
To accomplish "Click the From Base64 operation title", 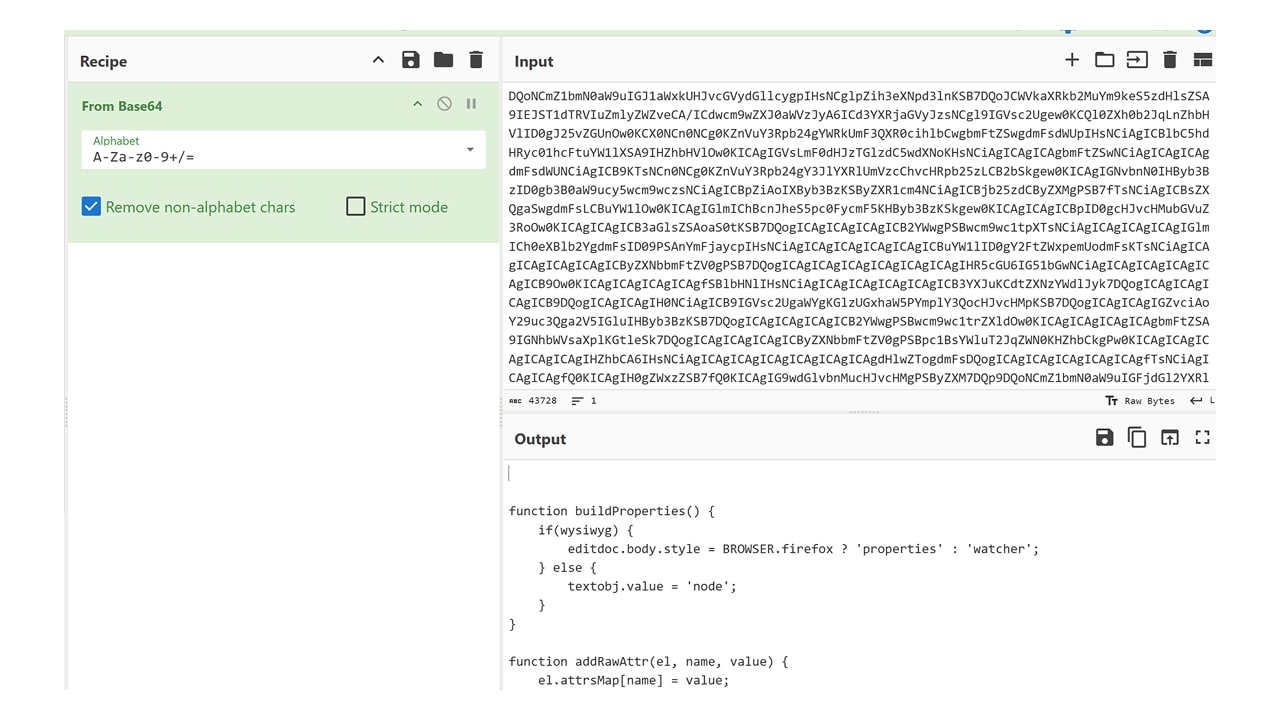I will click(x=122, y=106).
